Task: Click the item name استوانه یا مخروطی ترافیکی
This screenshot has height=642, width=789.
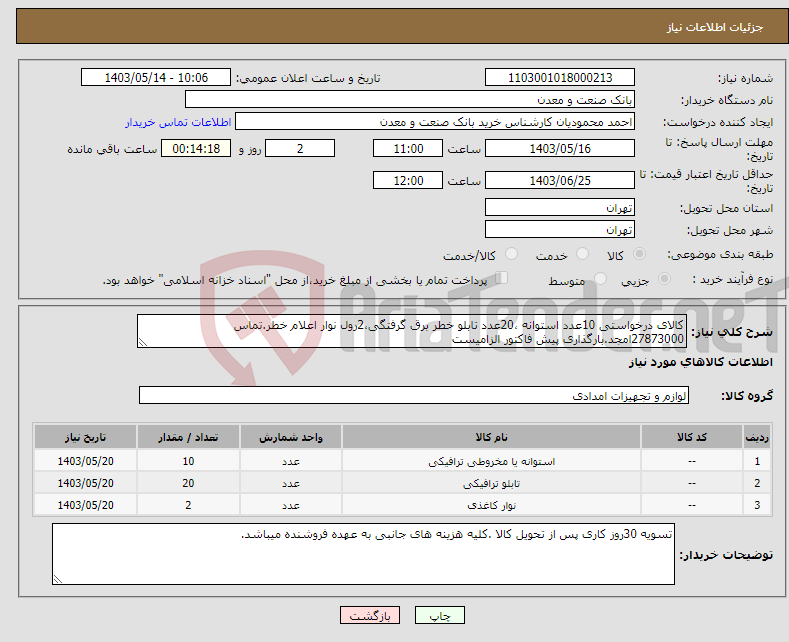Action: [x=491, y=461]
